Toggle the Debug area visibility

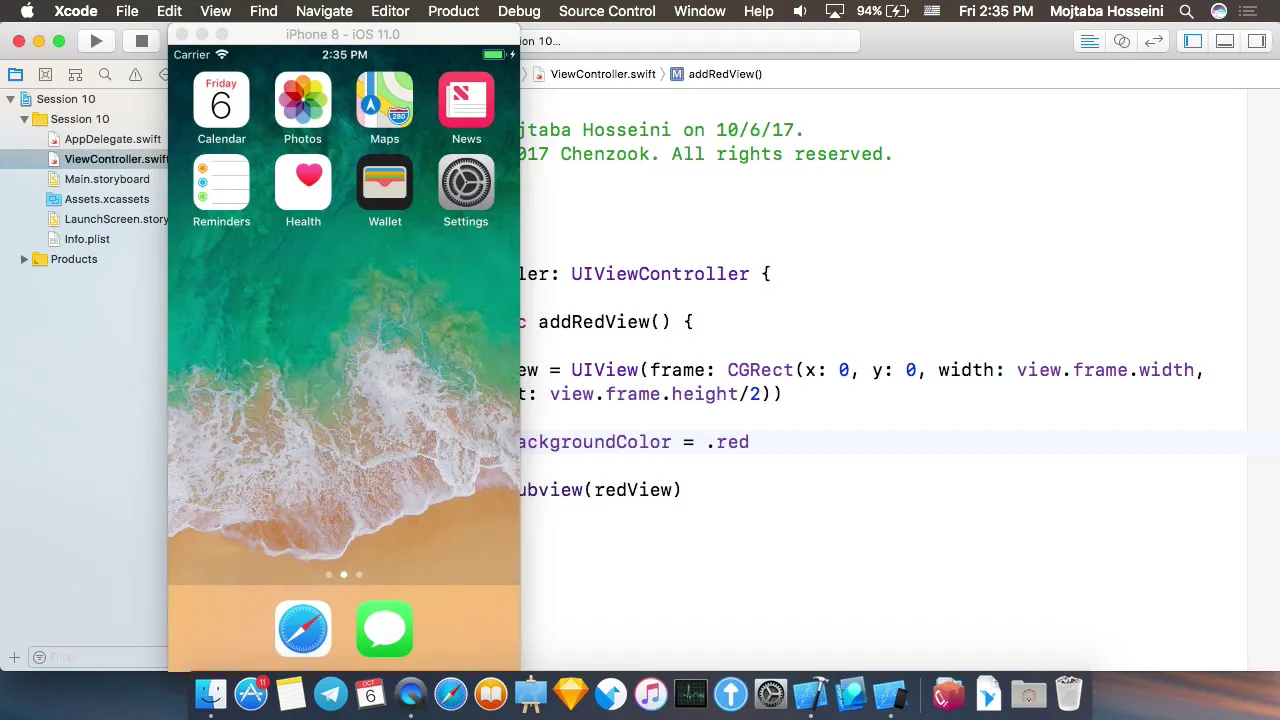coord(1225,41)
